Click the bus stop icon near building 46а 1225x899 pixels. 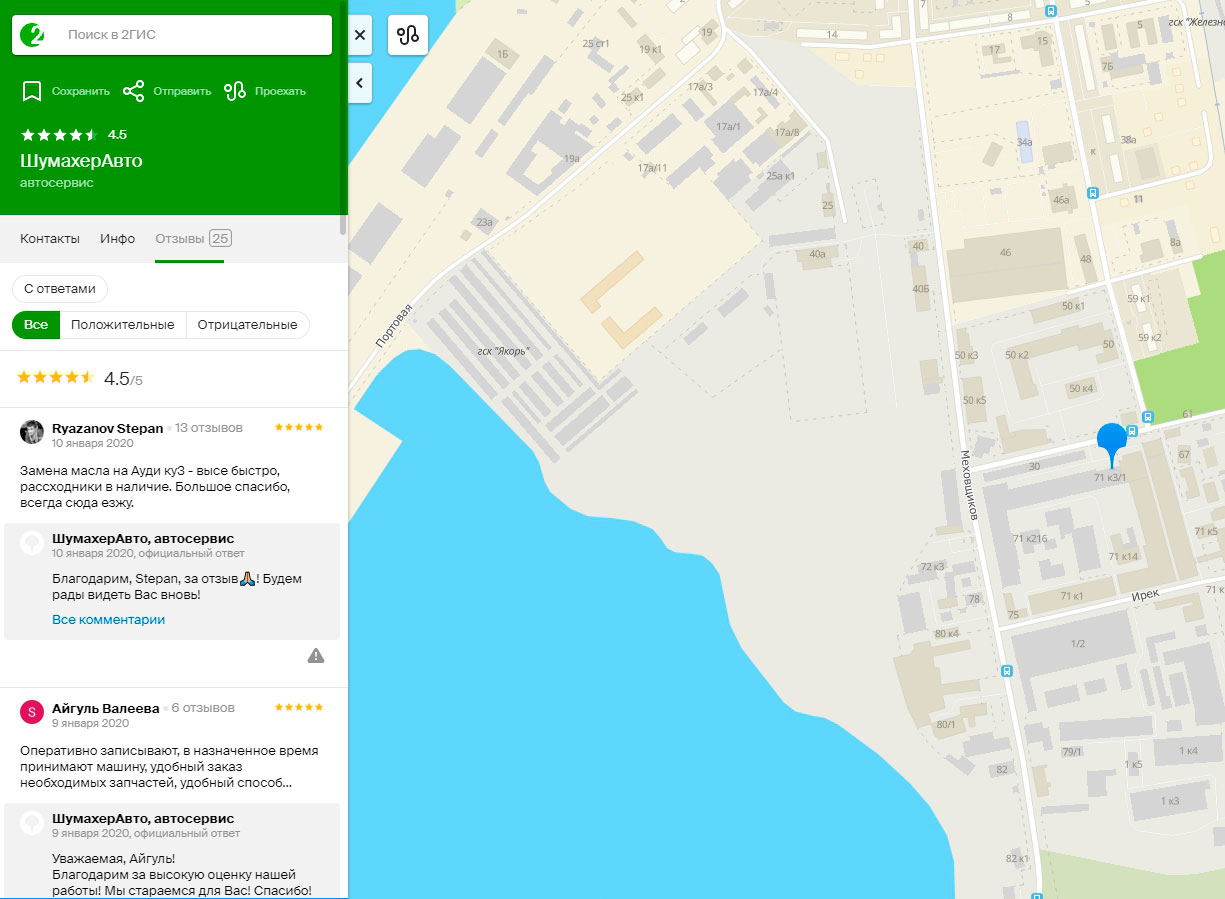(1092, 193)
